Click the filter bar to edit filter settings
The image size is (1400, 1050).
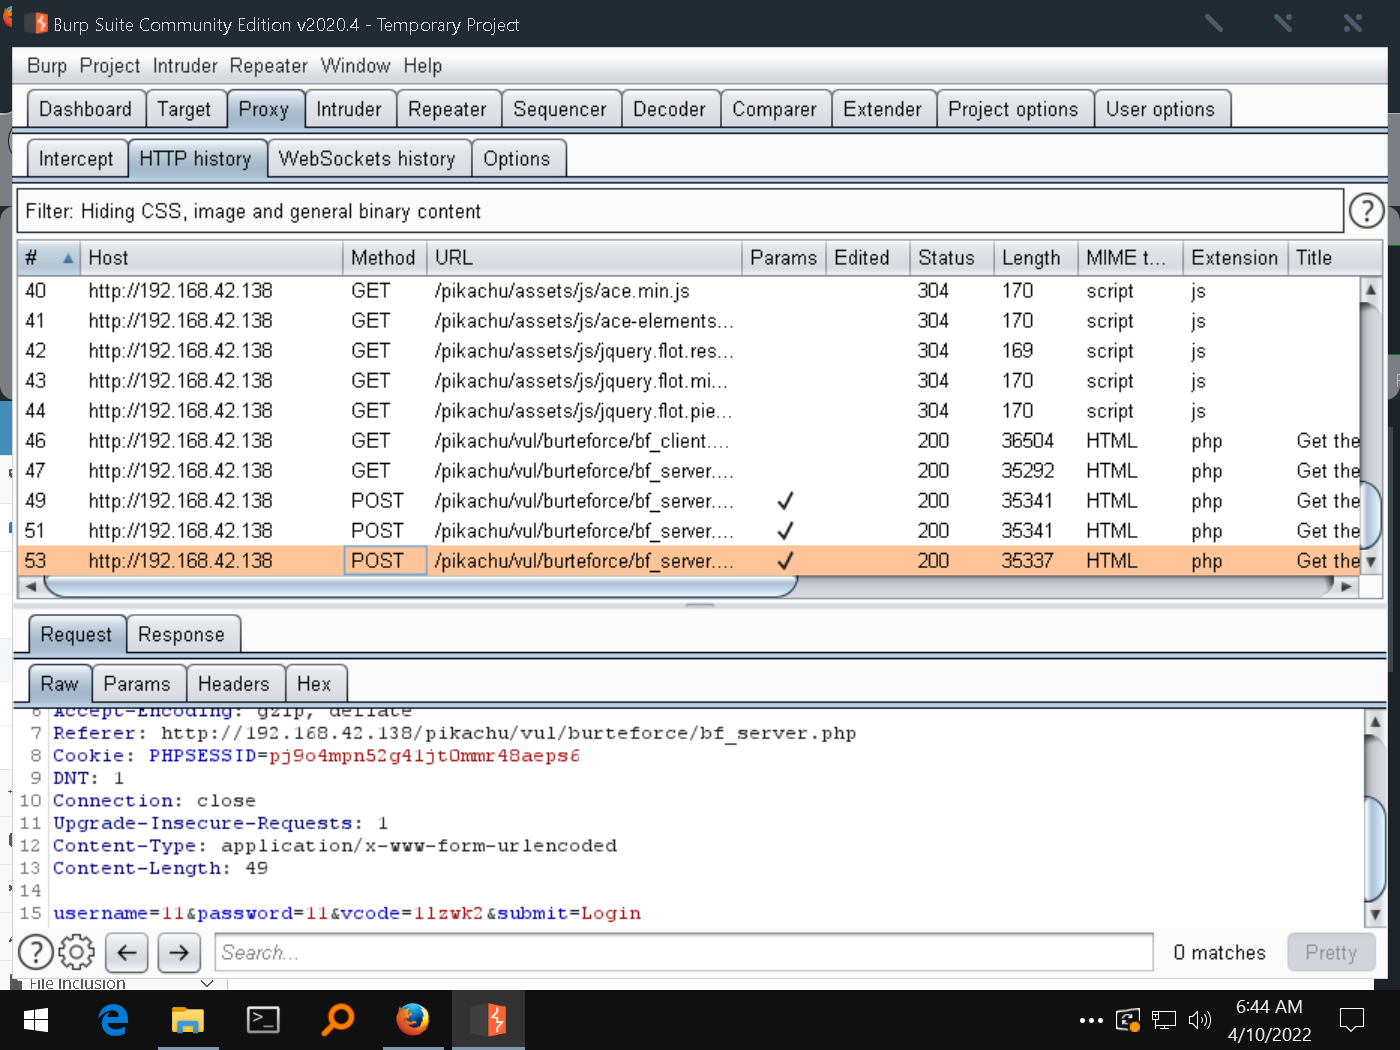click(680, 211)
